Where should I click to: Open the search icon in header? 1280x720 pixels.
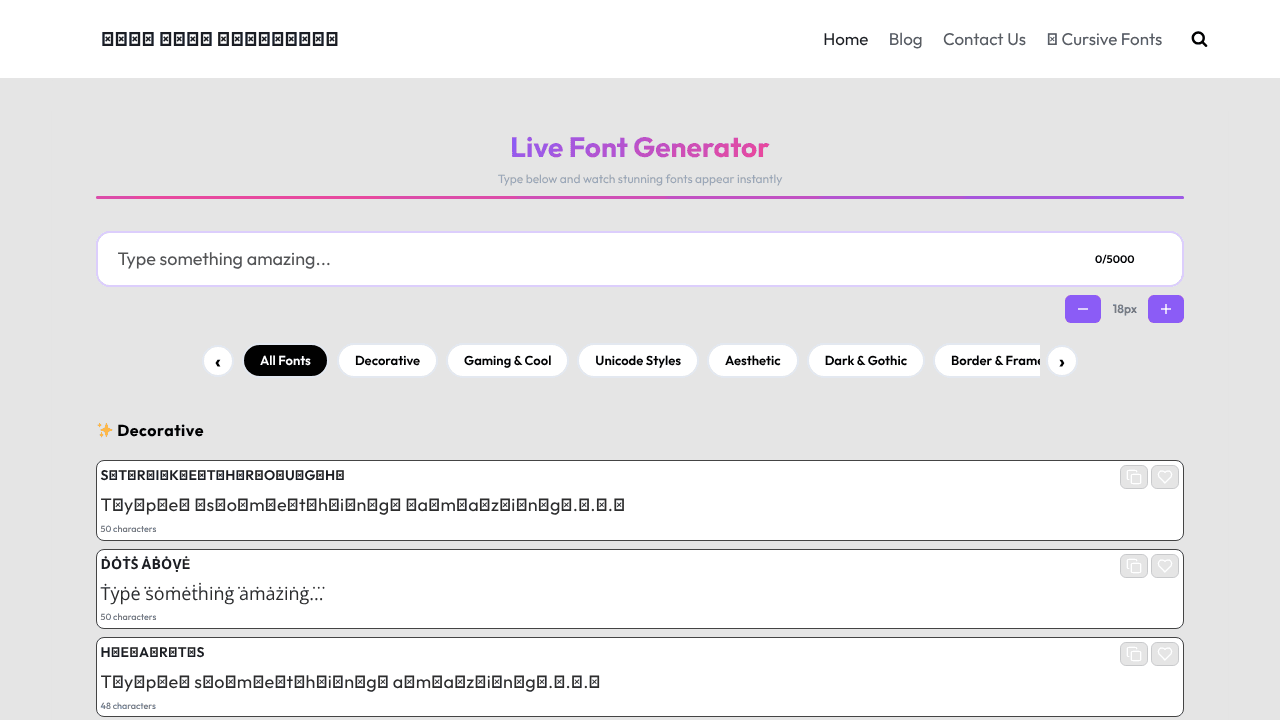pyautogui.click(x=1199, y=39)
